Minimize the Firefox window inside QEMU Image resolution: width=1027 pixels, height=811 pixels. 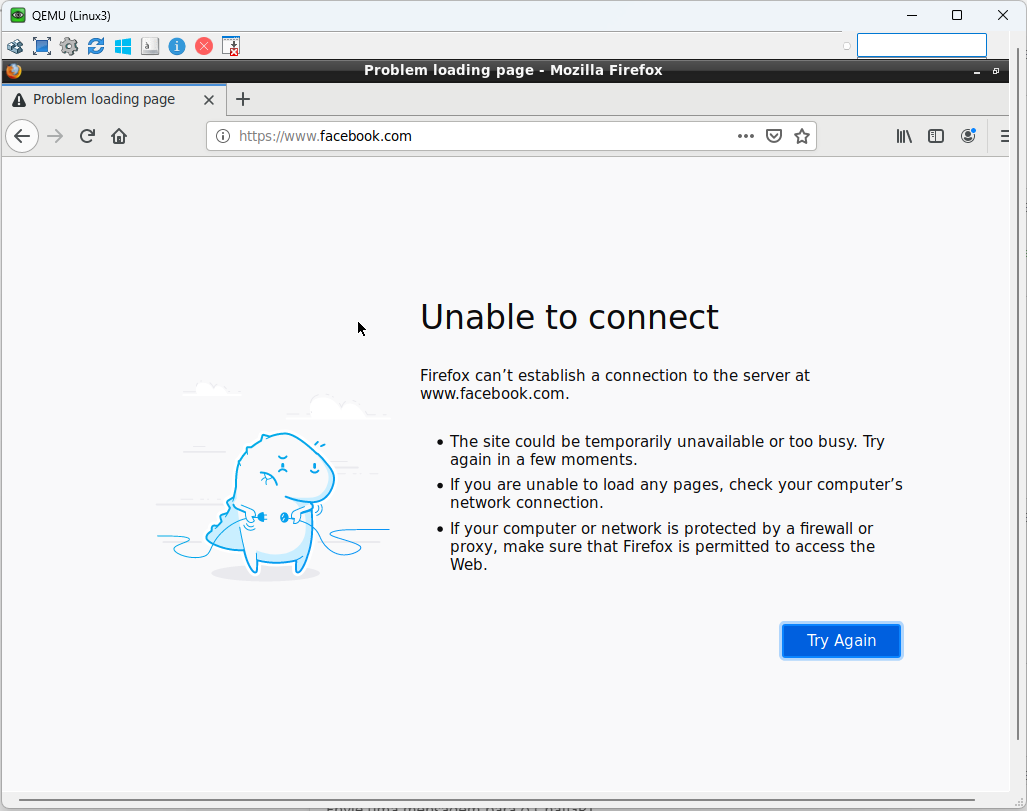(977, 71)
